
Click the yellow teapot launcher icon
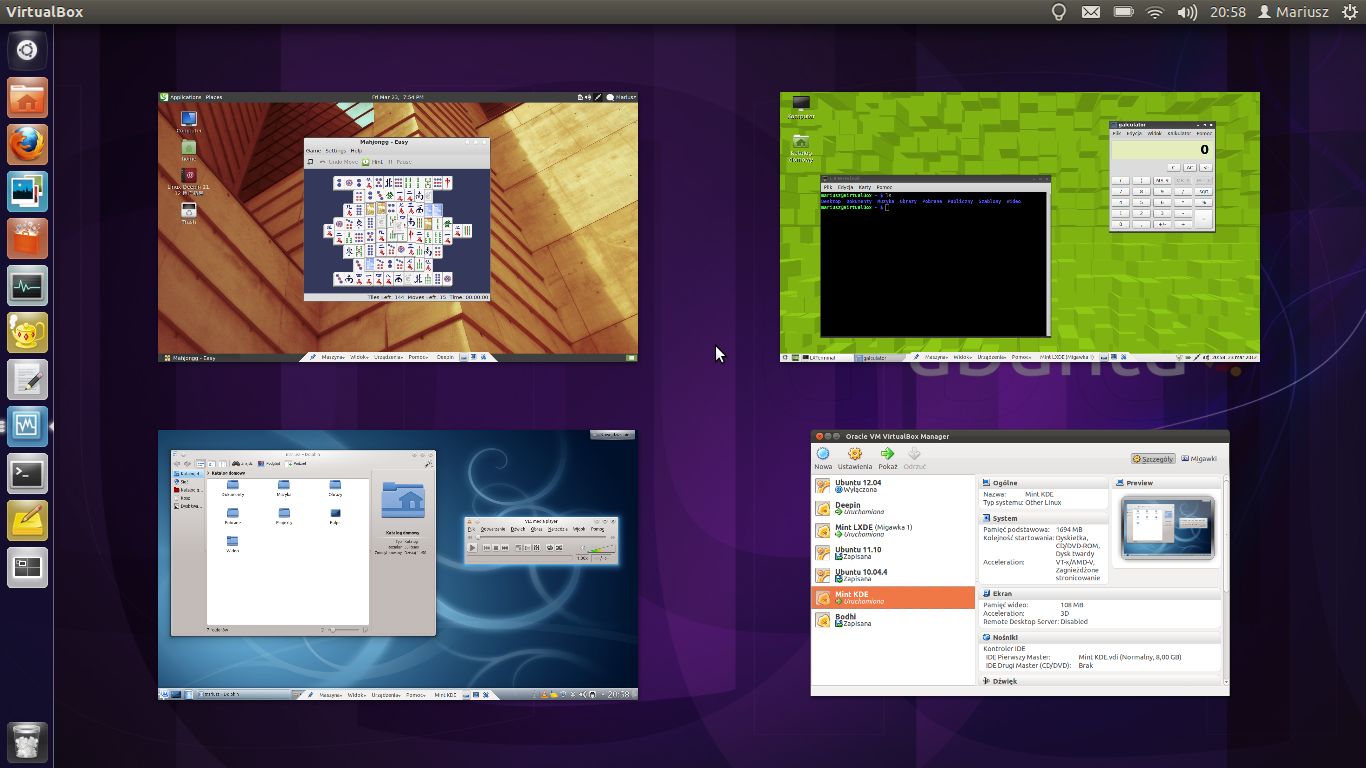tap(27, 333)
